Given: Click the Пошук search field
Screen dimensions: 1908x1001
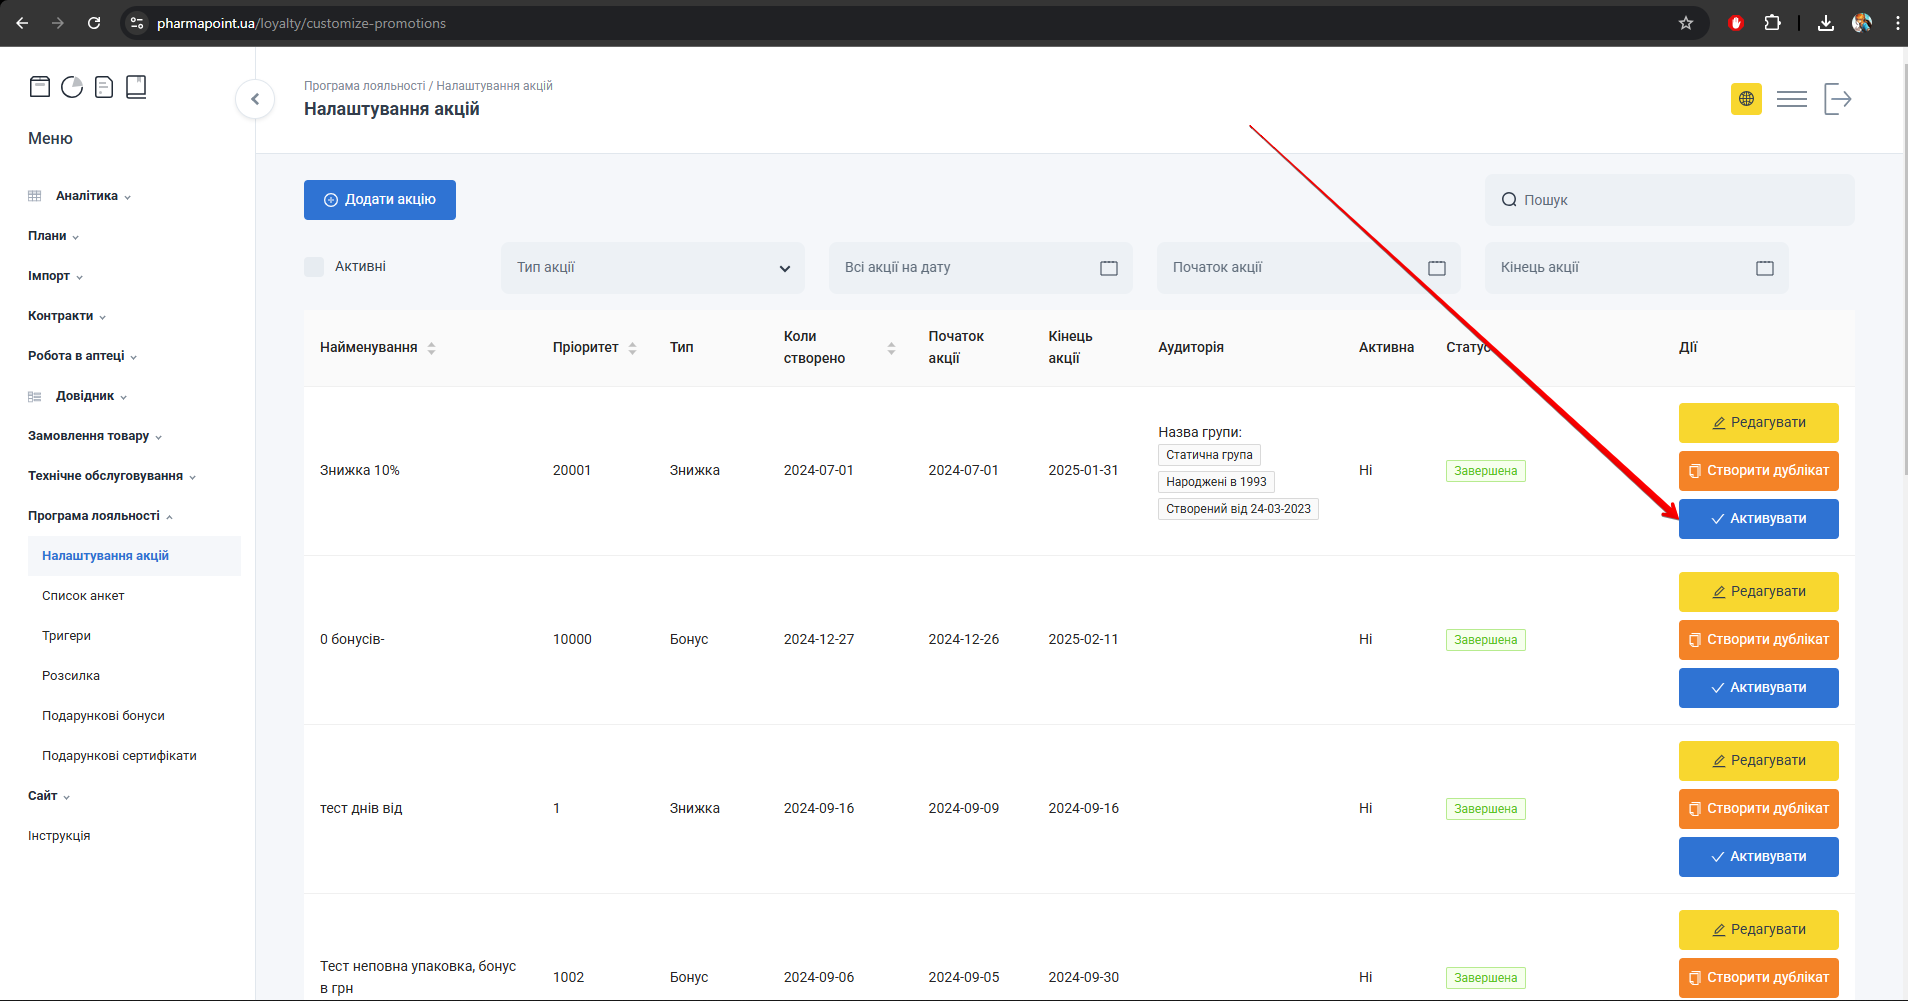Looking at the screenshot, I should click(1670, 200).
